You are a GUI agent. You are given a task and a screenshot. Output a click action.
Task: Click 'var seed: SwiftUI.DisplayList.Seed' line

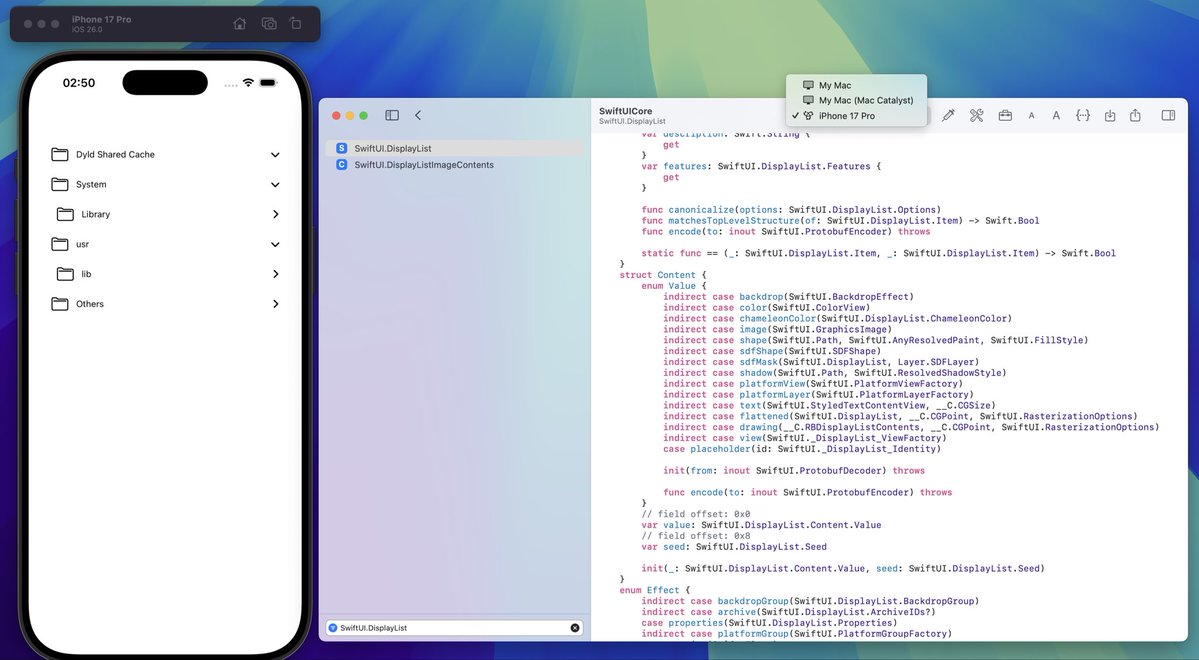734,547
